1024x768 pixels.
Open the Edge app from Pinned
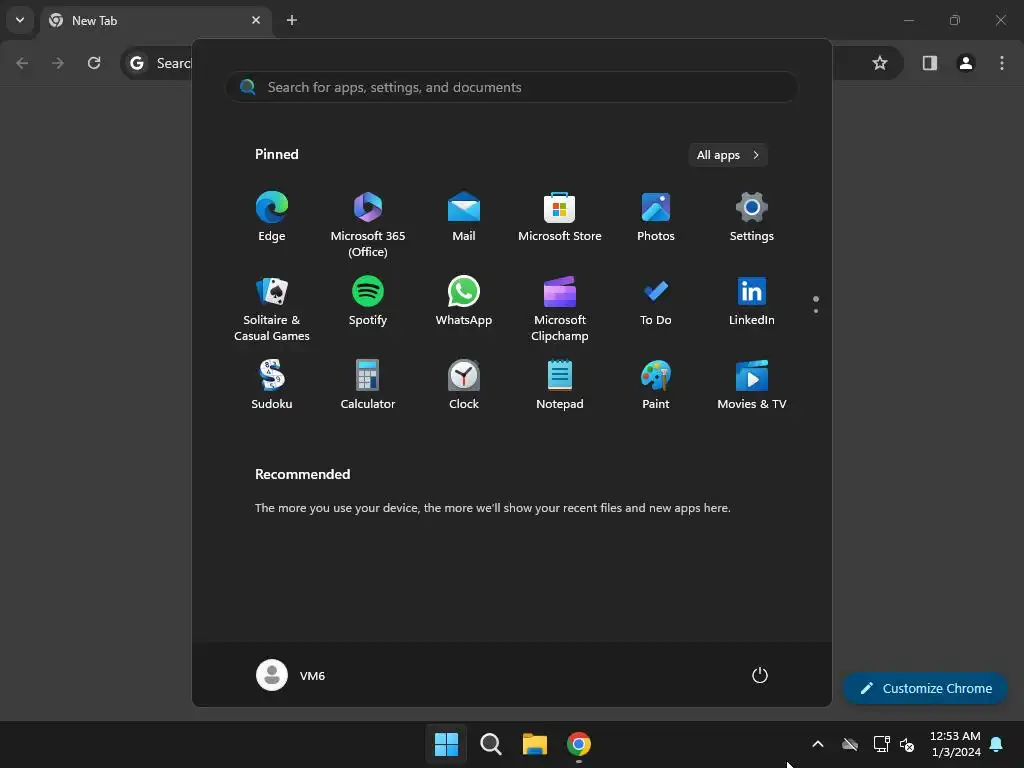[272, 217]
